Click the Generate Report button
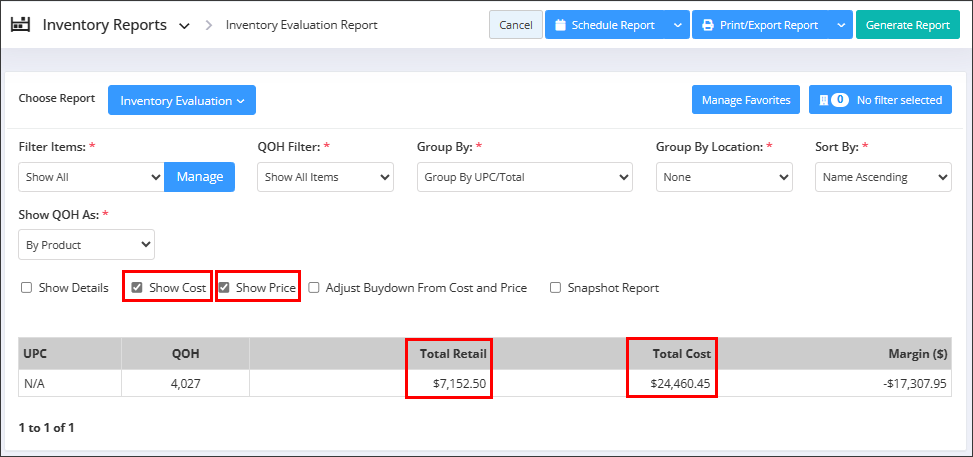 pyautogui.click(x=908, y=25)
